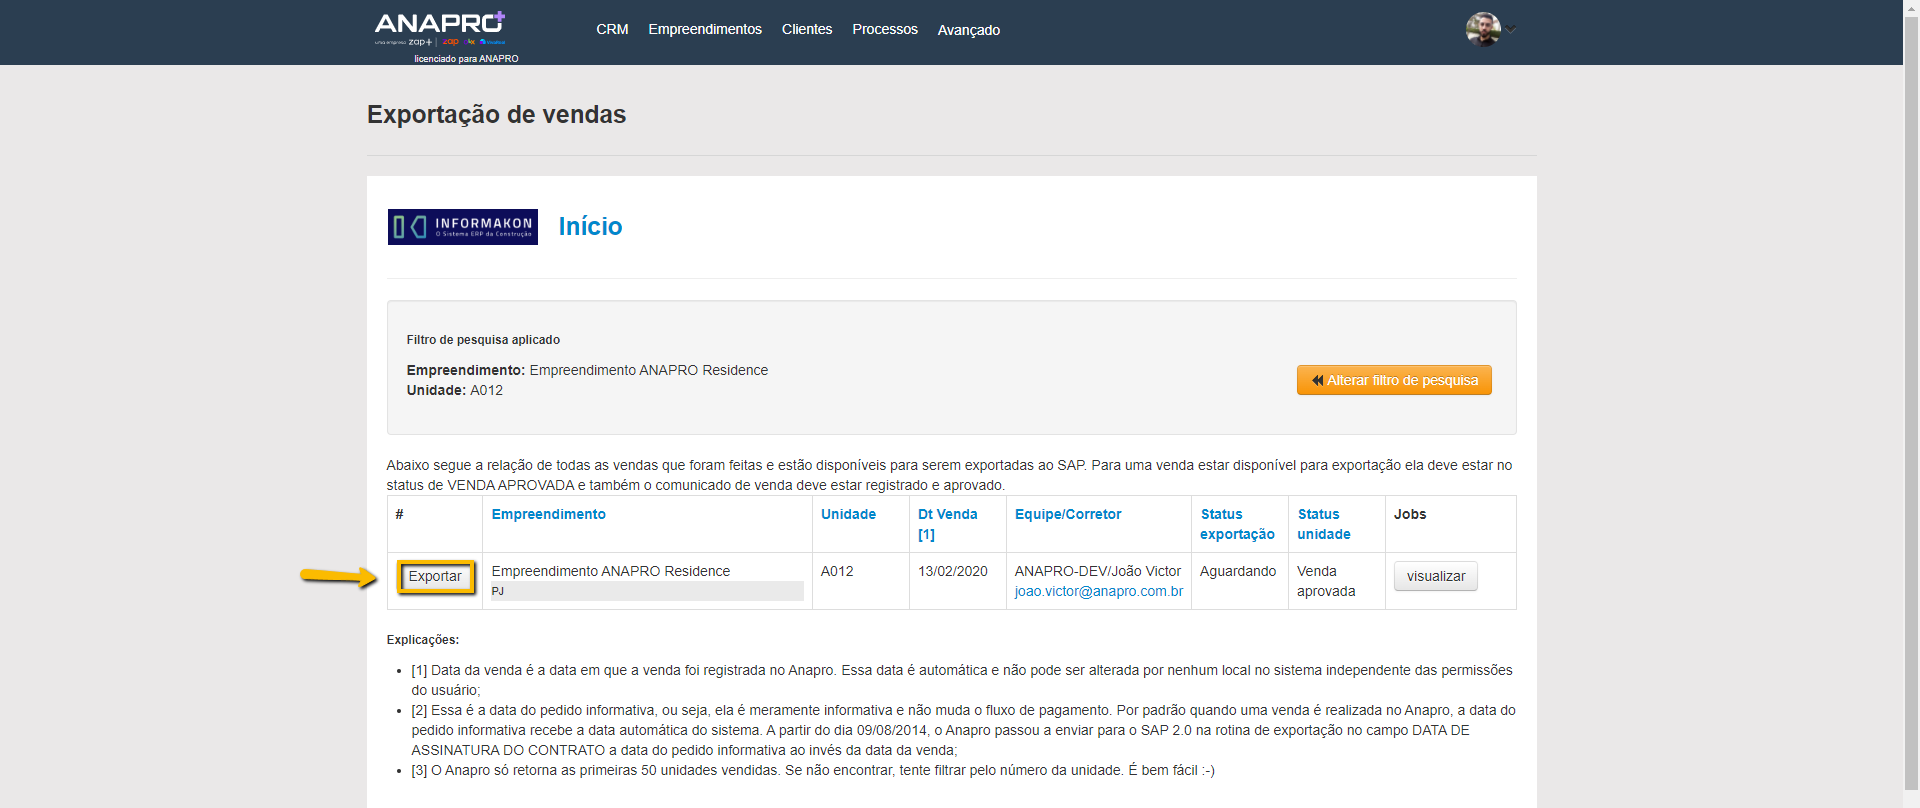Select the Clientes menu item
This screenshot has width=1920, height=808.
click(806, 30)
